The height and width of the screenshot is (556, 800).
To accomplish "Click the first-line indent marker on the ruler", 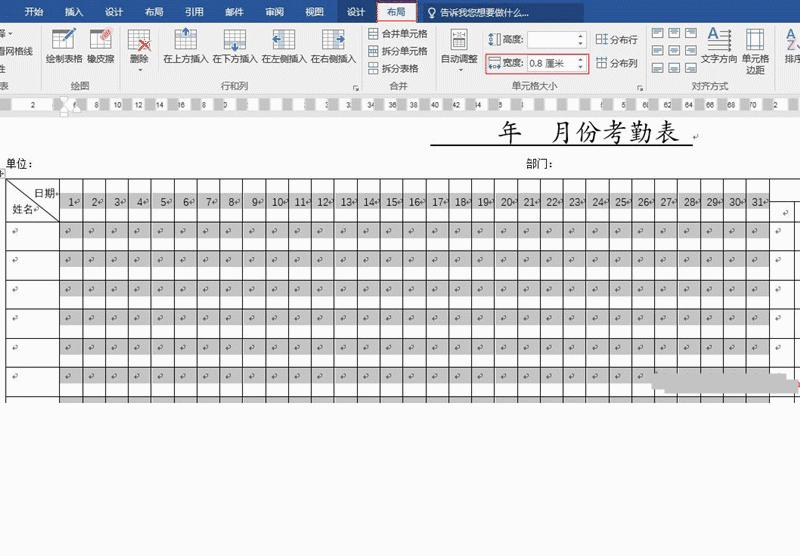I will 64,100.
